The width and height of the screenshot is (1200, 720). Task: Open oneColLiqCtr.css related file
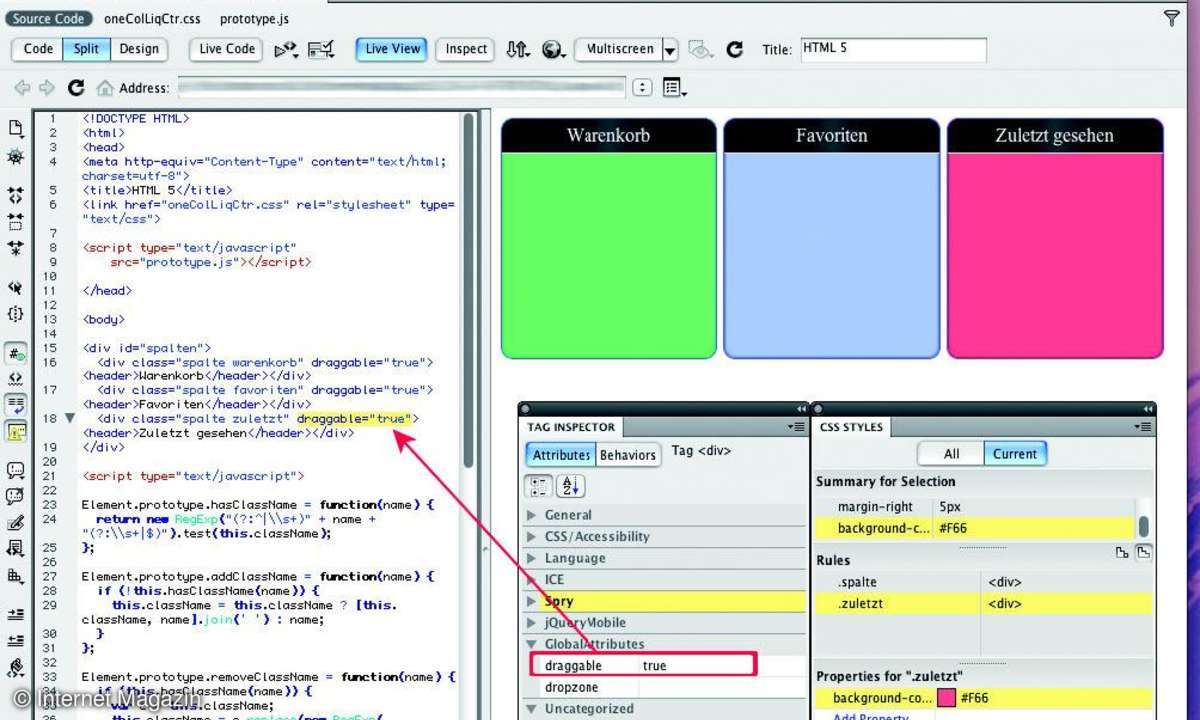[x=151, y=18]
